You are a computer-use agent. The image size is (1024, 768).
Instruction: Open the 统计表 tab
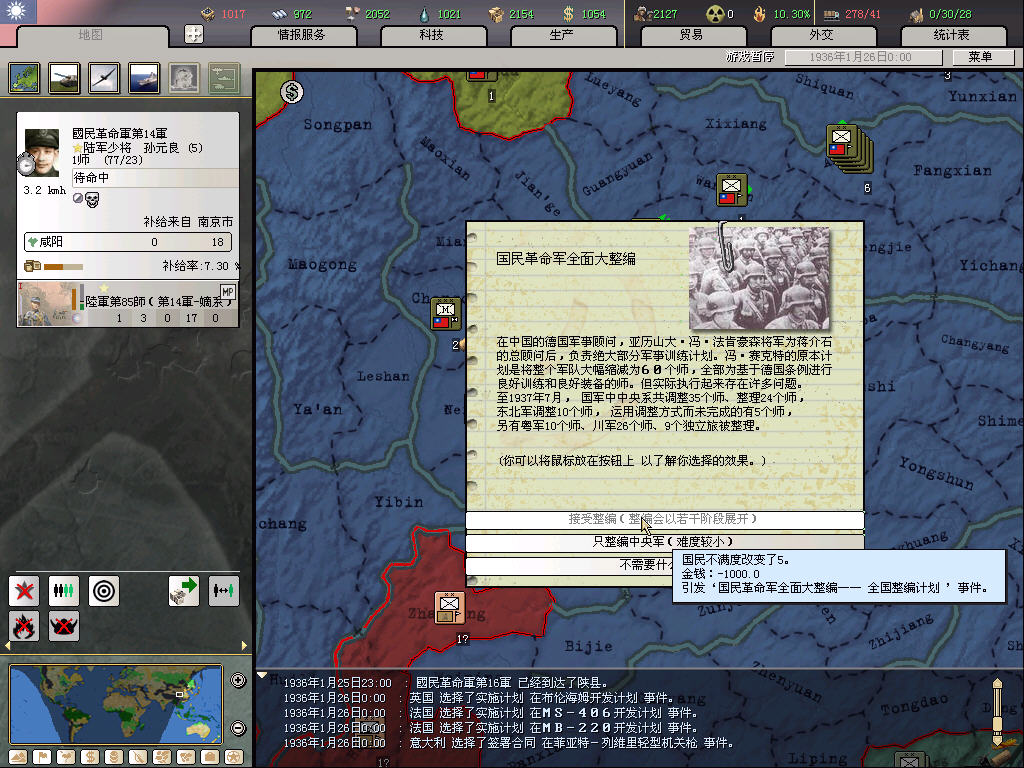tap(952, 35)
